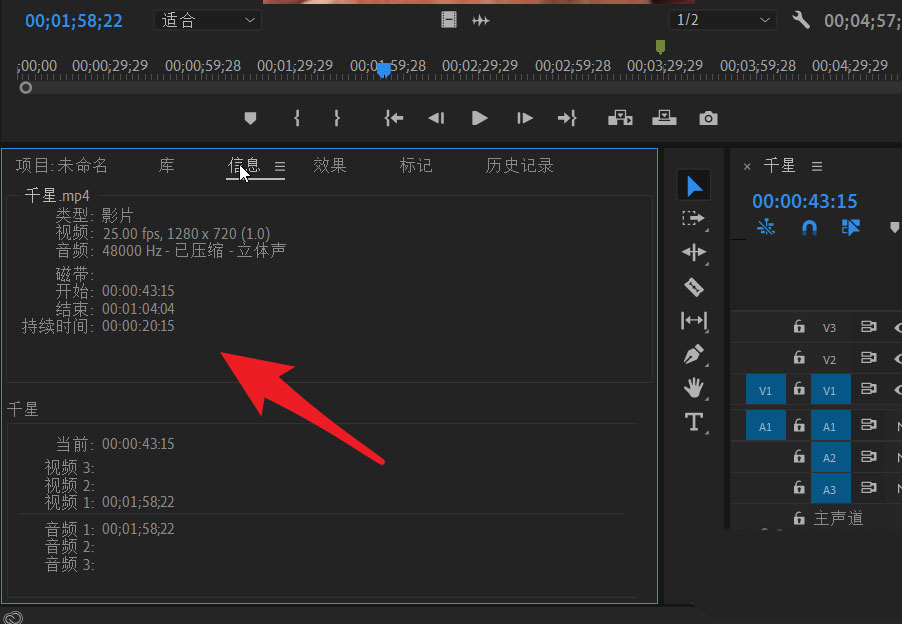Select the Razor tool
The width and height of the screenshot is (902, 624).
pyautogui.click(x=694, y=288)
